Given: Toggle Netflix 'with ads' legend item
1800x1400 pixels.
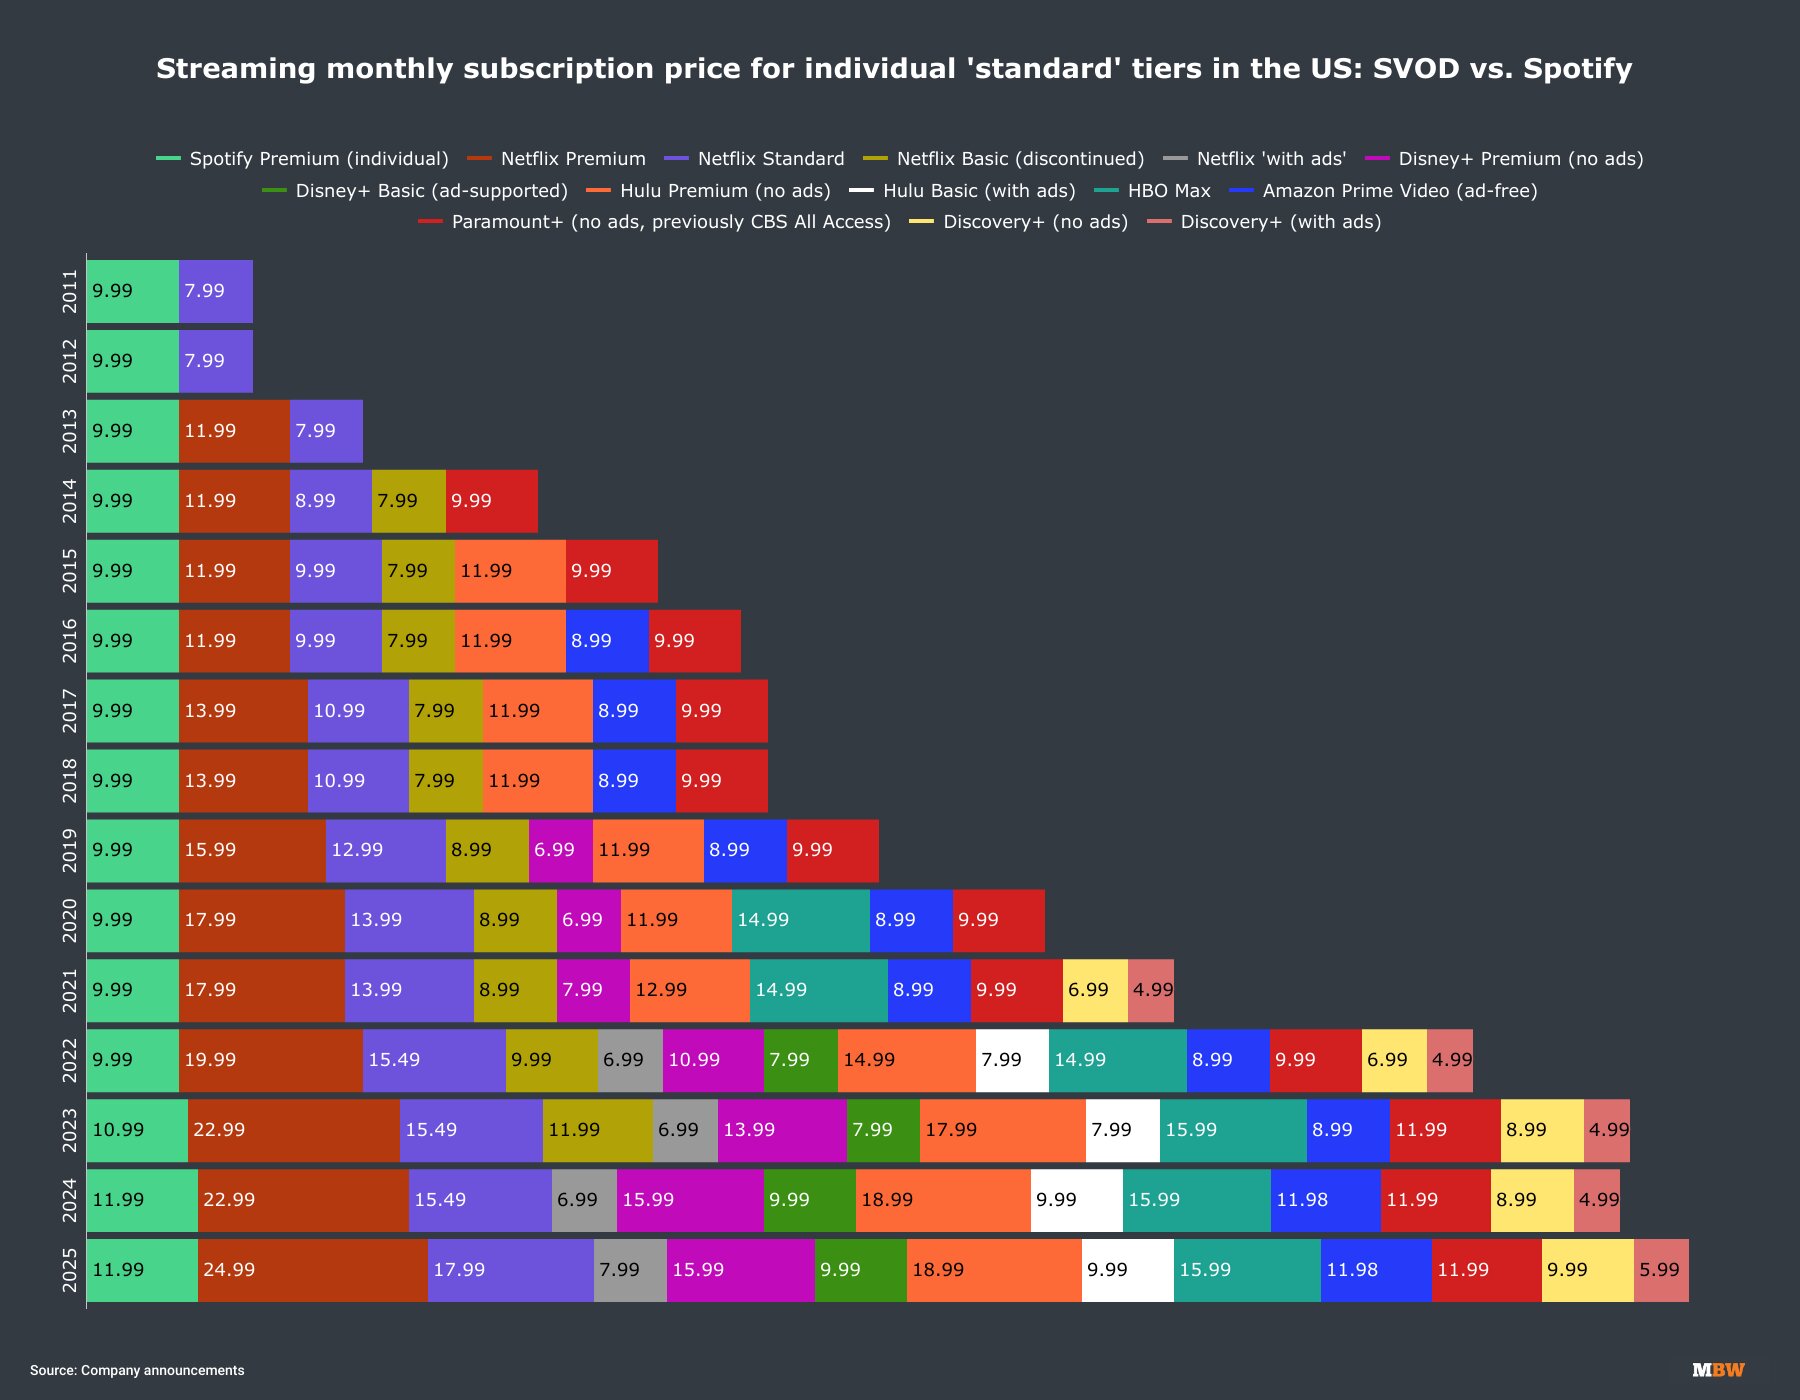Looking at the screenshot, I should [x=1255, y=159].
